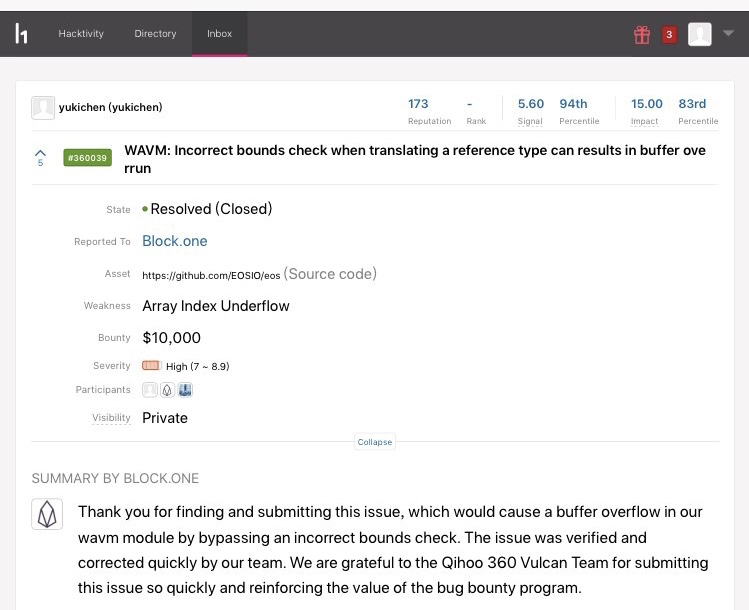Click the first participant avatar
Image resolution: width=749 pixels, height=610 pixels.
coord(150,390)
